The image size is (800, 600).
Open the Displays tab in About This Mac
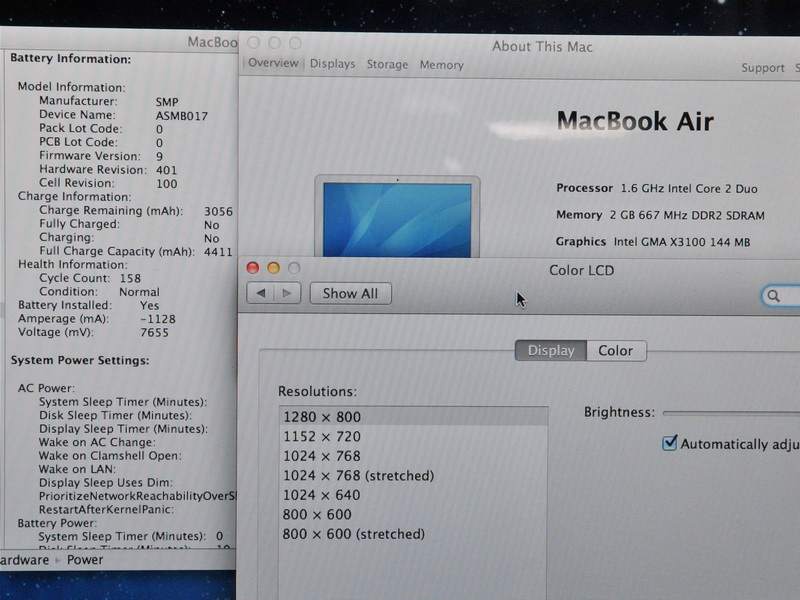pyautogui.click(x=333, y=64)
